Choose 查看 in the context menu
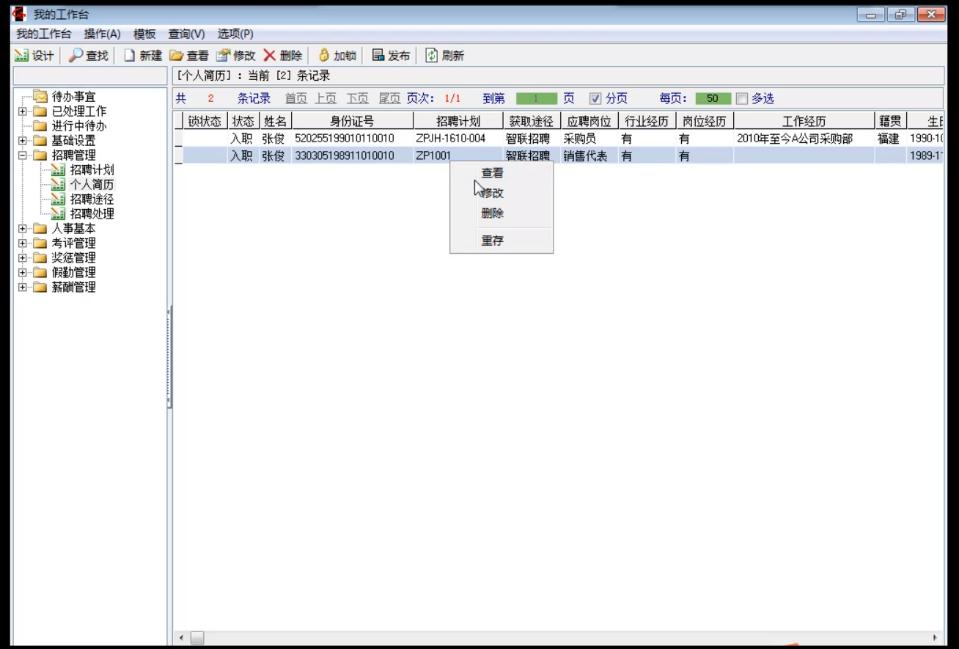Viewport: 959px width, 649px height. coord(502,173)
